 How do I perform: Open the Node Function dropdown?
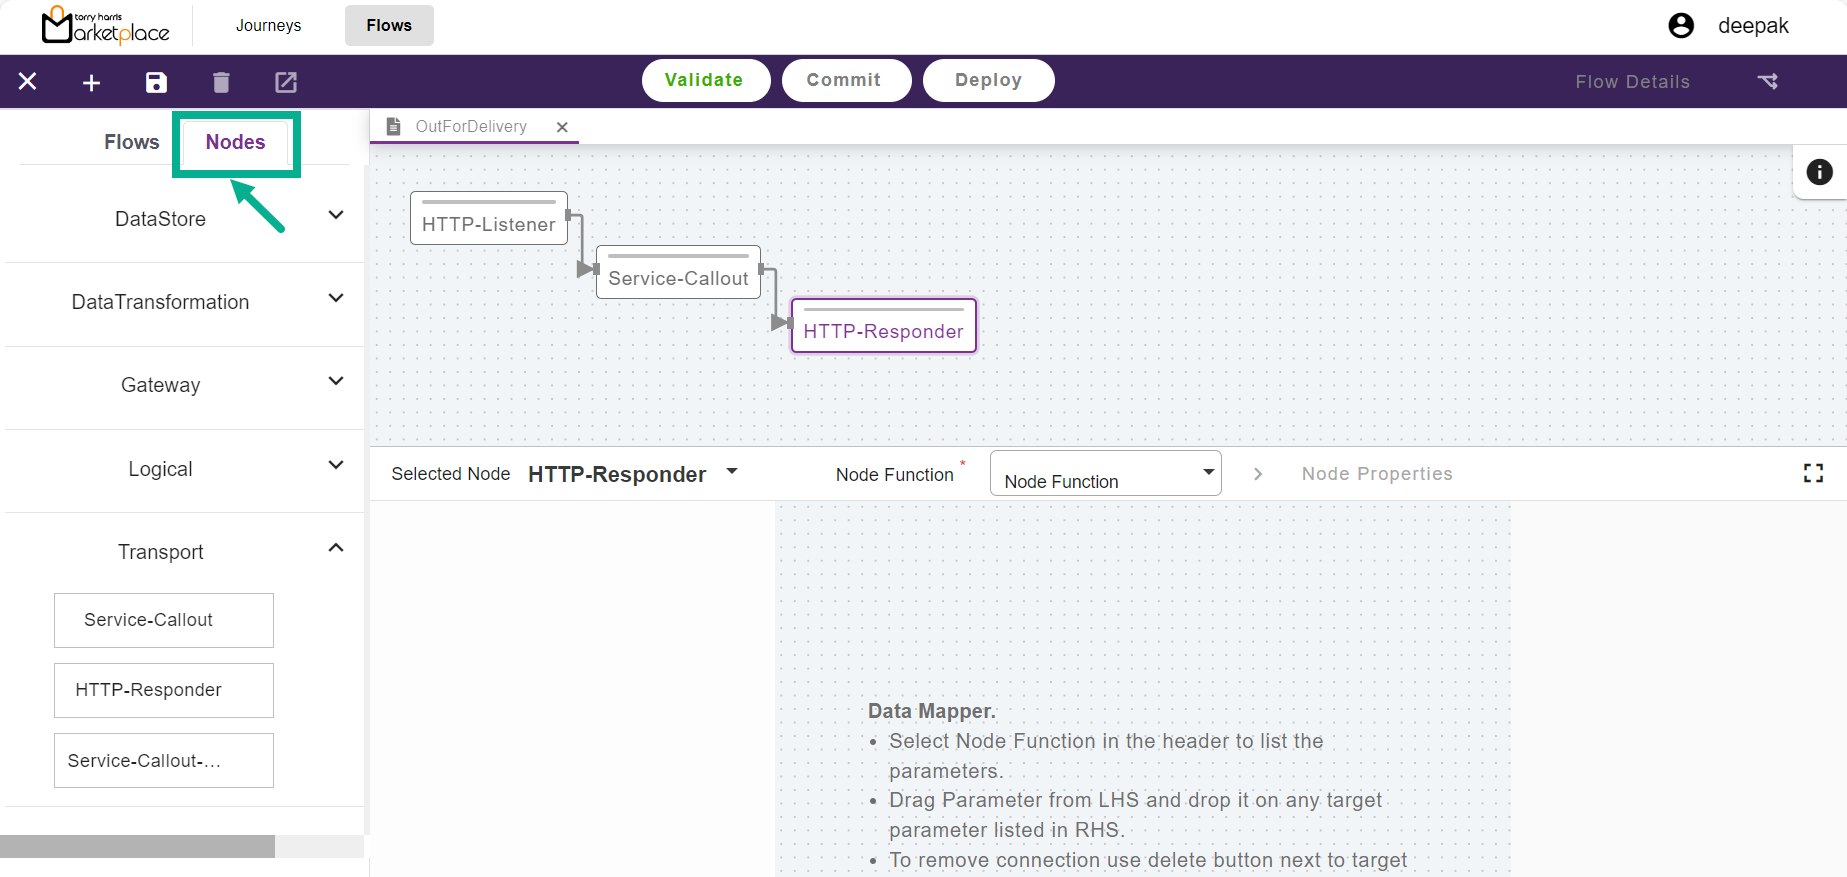(x=1105, y=473)
